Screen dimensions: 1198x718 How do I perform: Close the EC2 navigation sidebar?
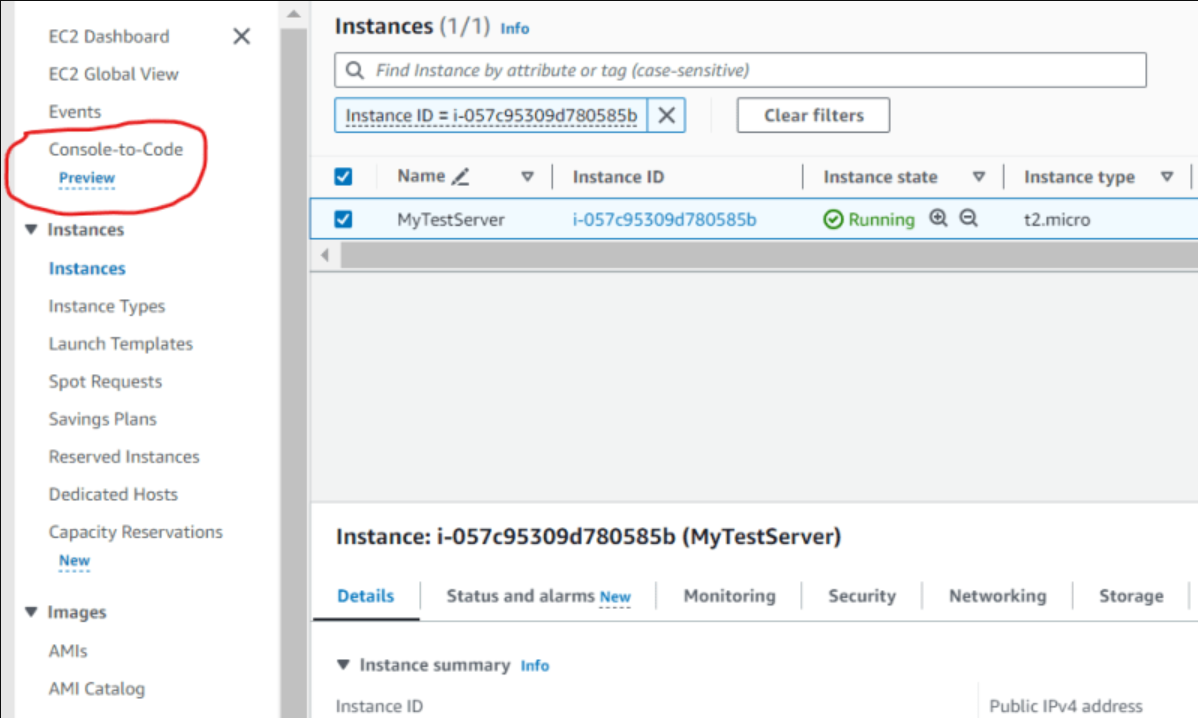(241, 37)
